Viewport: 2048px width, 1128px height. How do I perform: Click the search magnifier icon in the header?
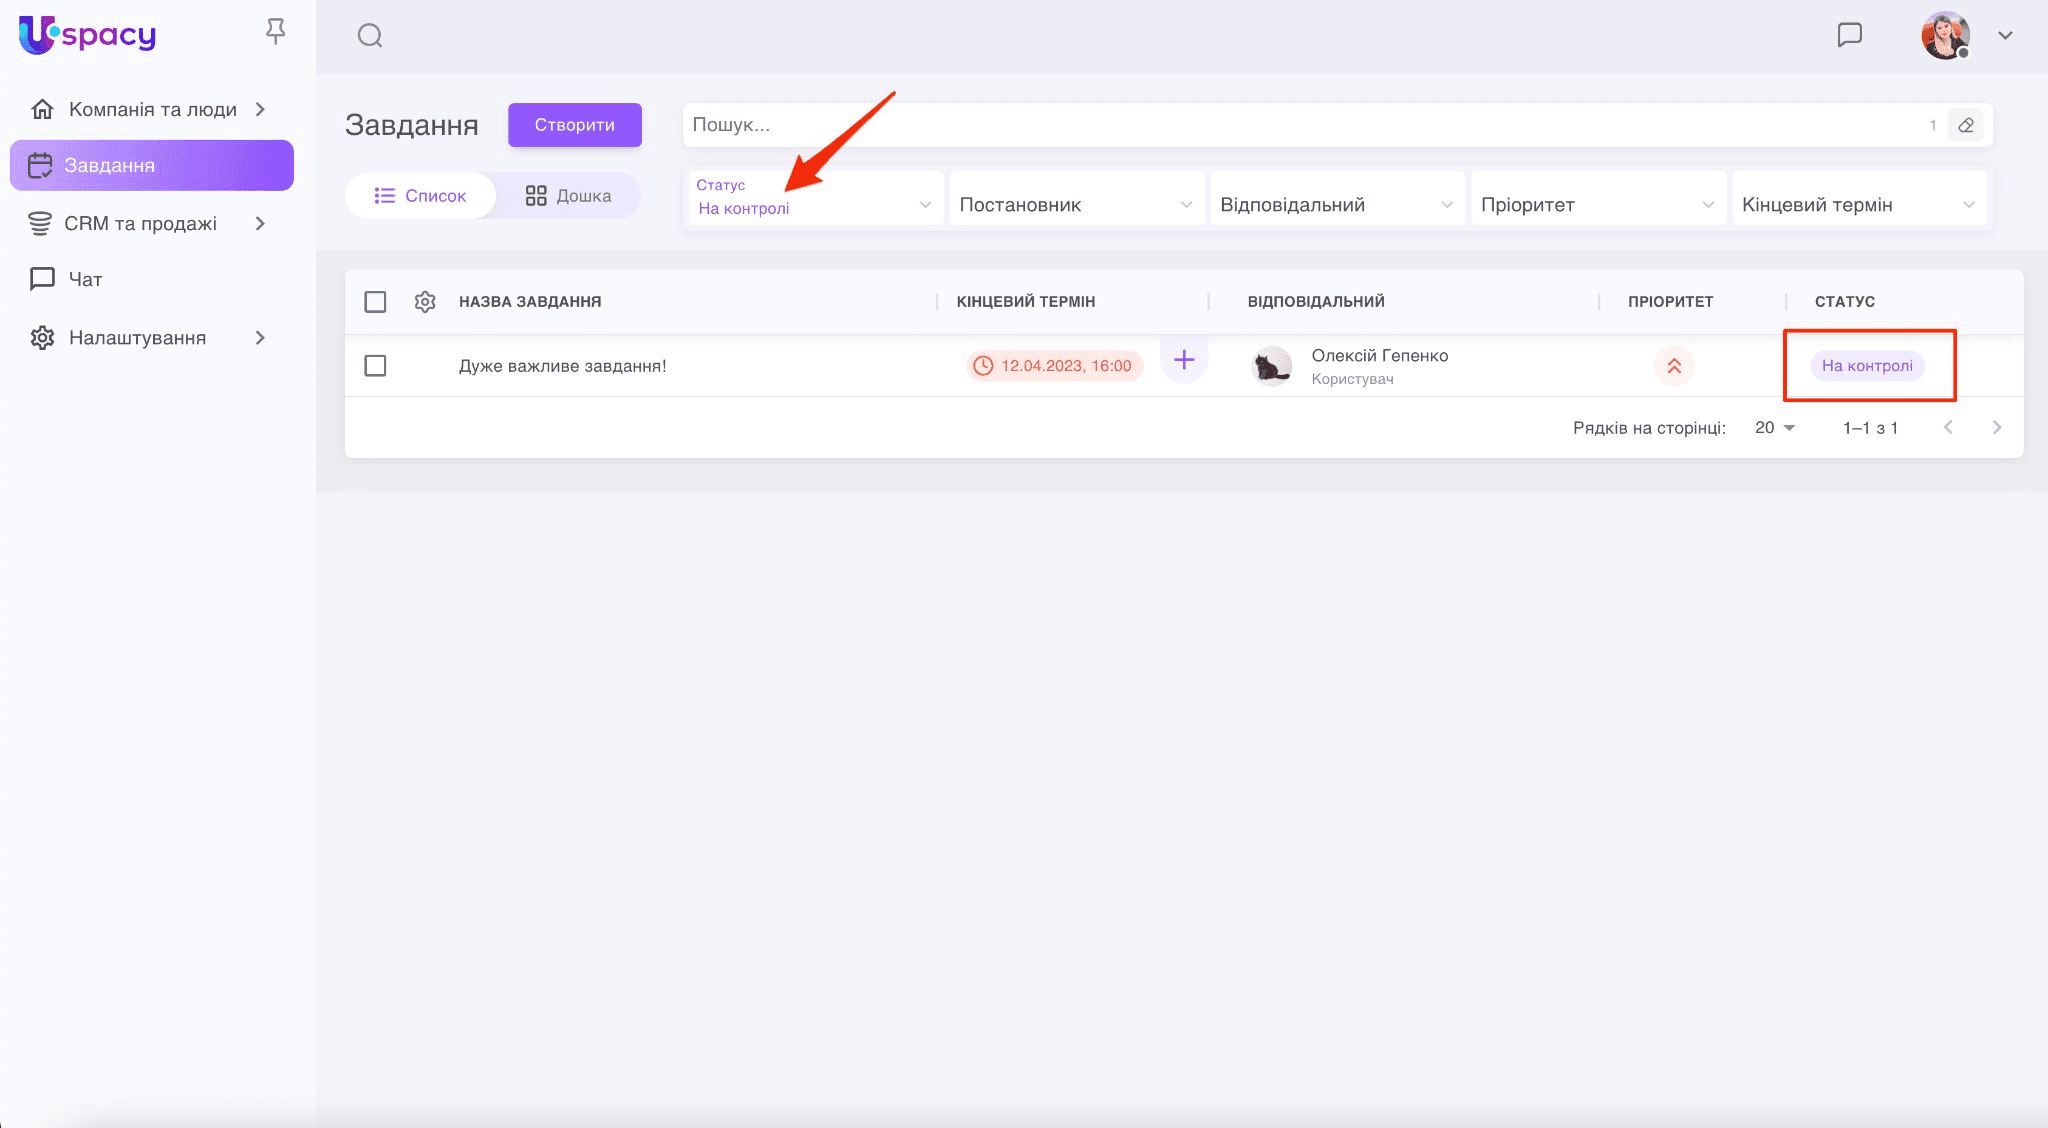(x=370, y=36)
